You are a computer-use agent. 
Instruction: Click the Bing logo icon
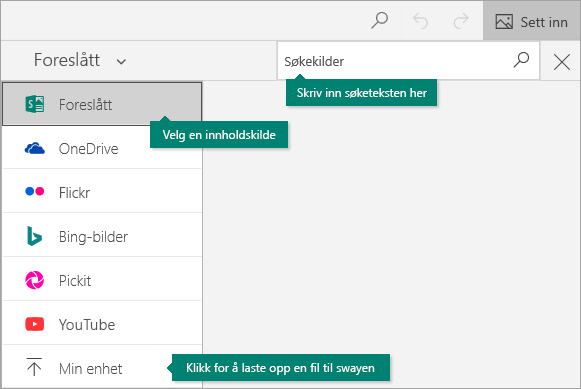pyautogui.click(x=34, y=236)
